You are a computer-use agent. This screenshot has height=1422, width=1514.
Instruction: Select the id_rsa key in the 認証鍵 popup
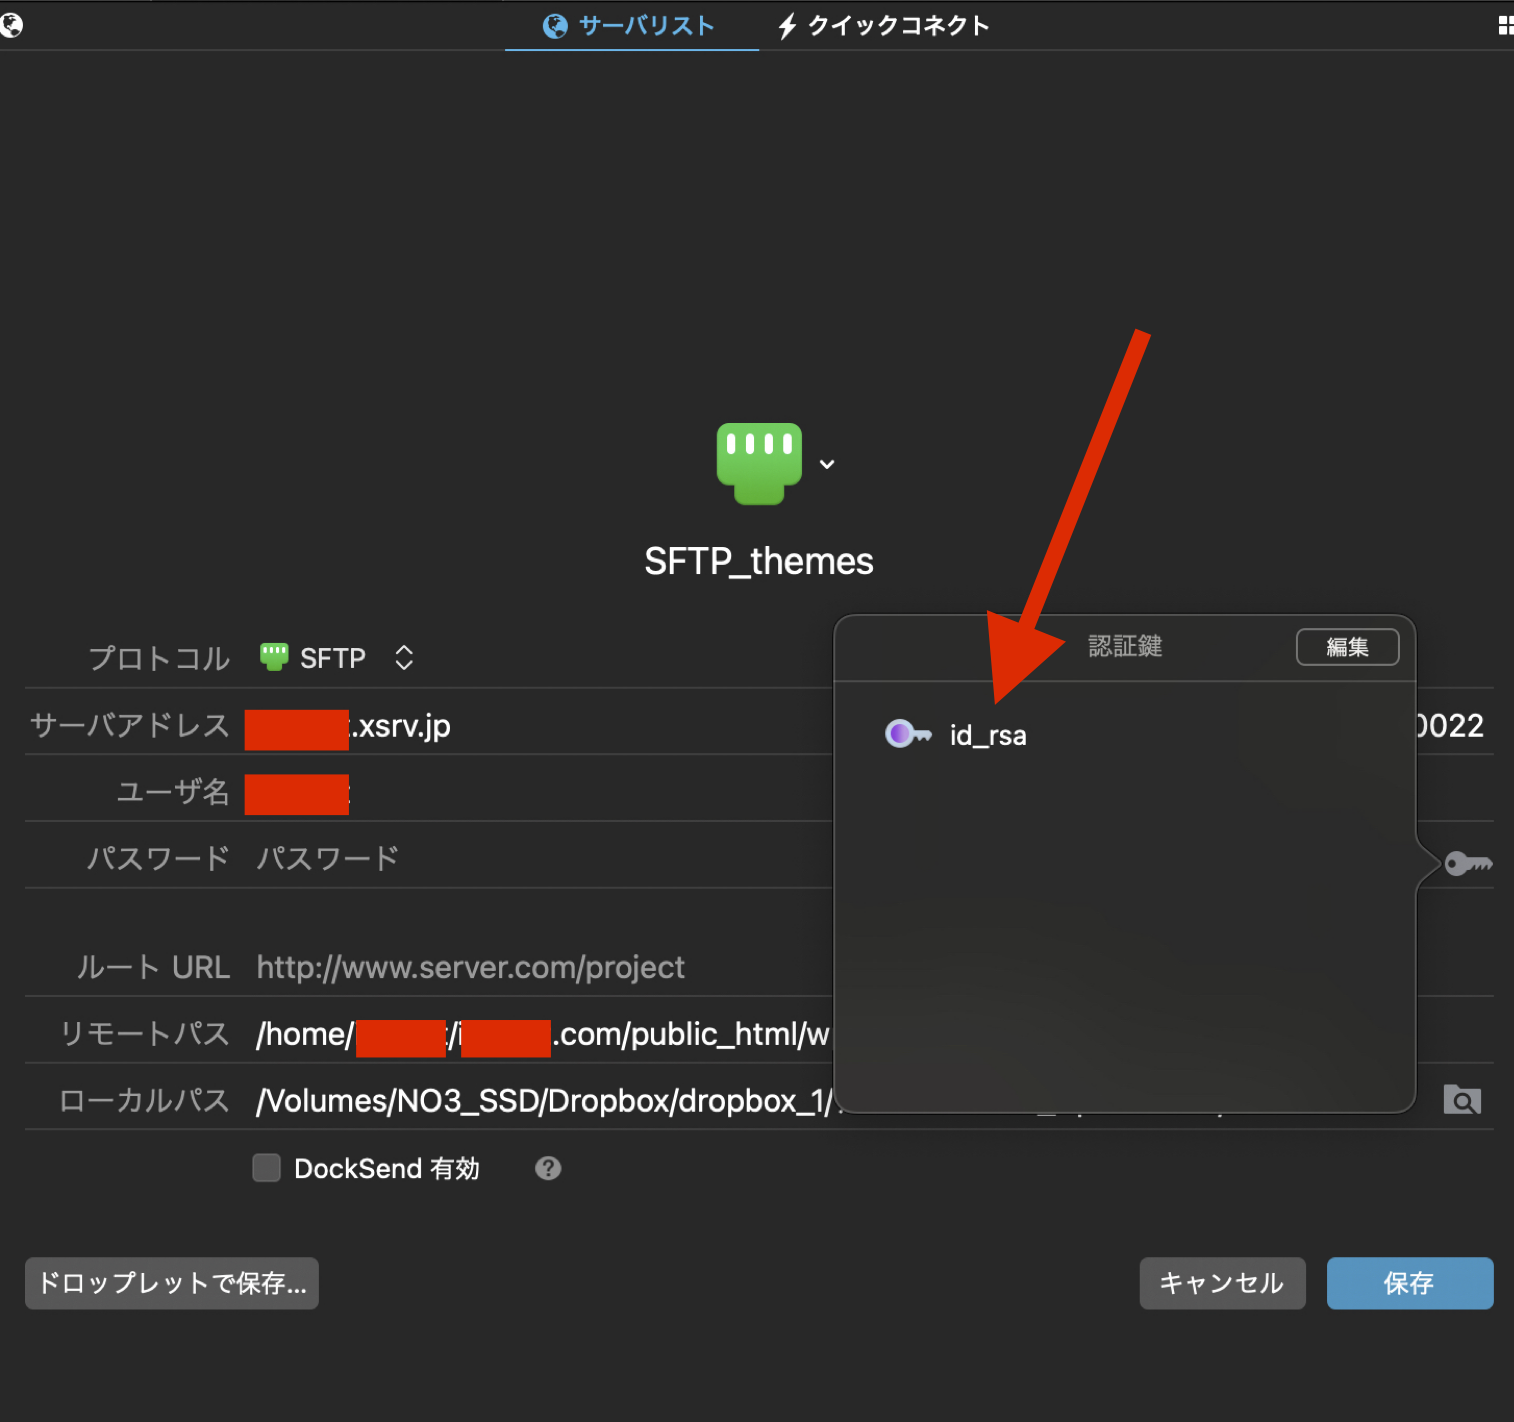pyautogui.click(x=986, y=735)
